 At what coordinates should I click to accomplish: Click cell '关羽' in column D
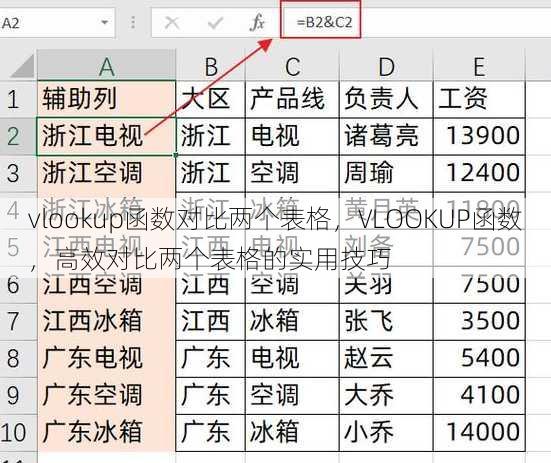click(386, 284)
